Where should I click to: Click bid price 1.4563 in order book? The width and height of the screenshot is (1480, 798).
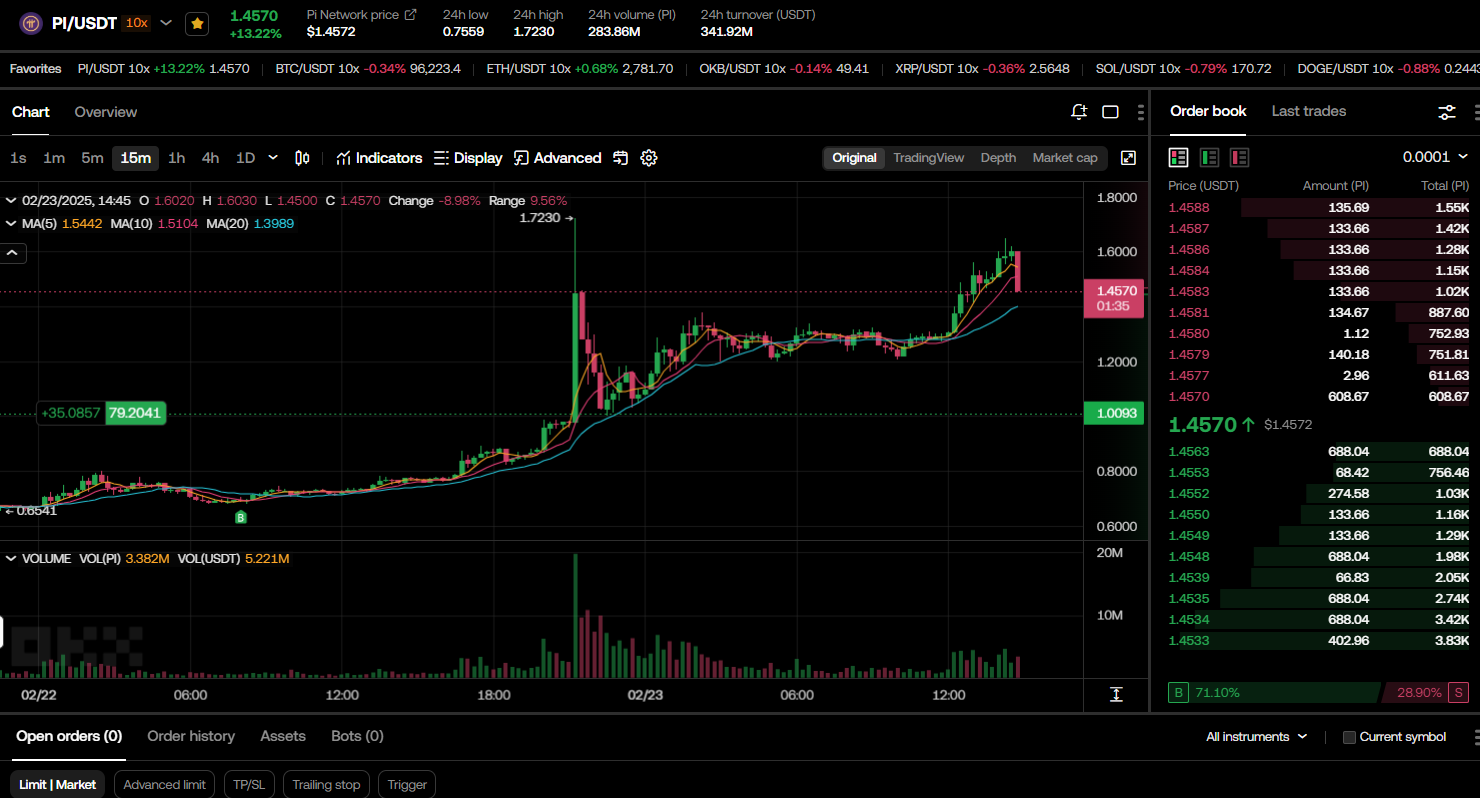click(x=1188, y=452)
